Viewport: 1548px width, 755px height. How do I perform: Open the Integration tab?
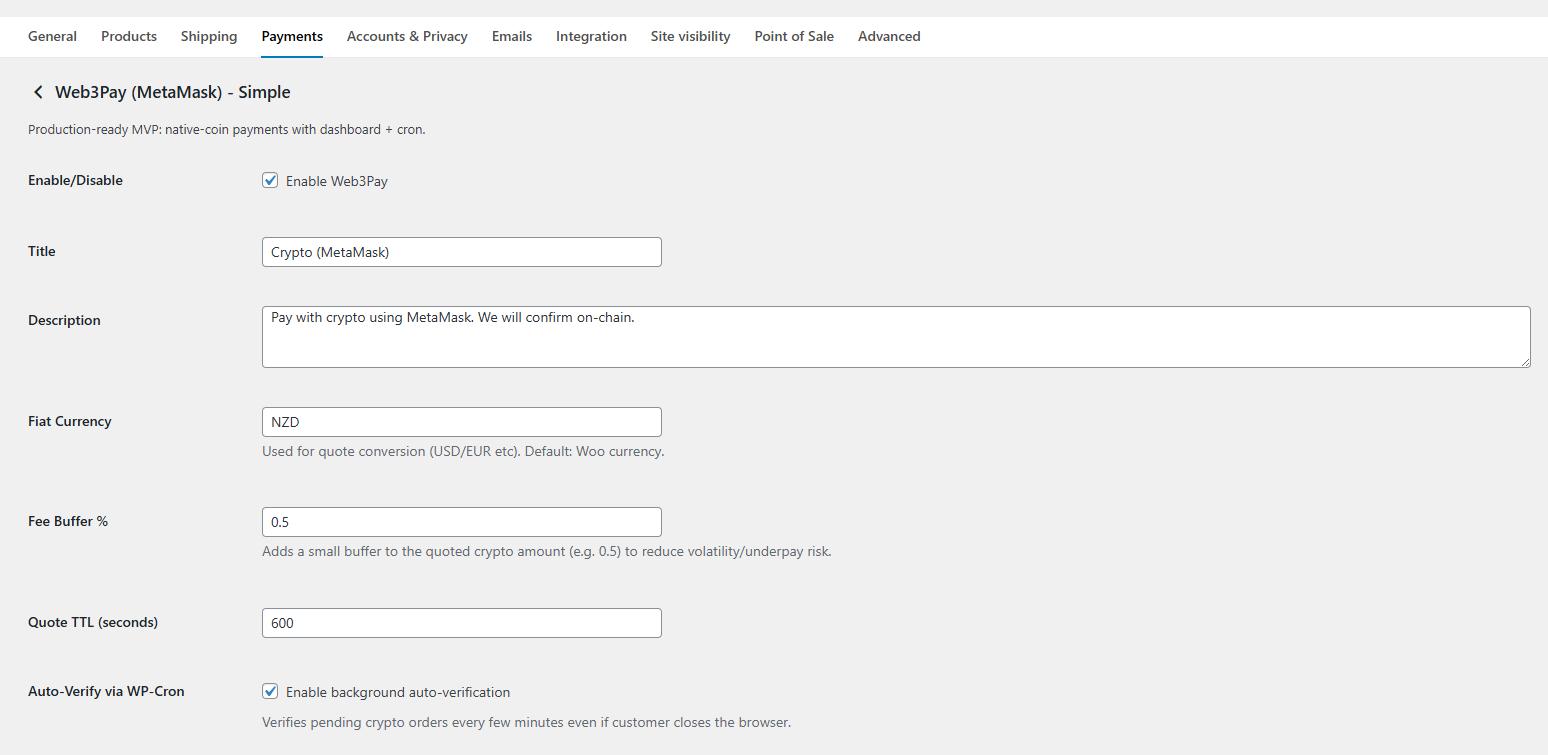point(591,36)
